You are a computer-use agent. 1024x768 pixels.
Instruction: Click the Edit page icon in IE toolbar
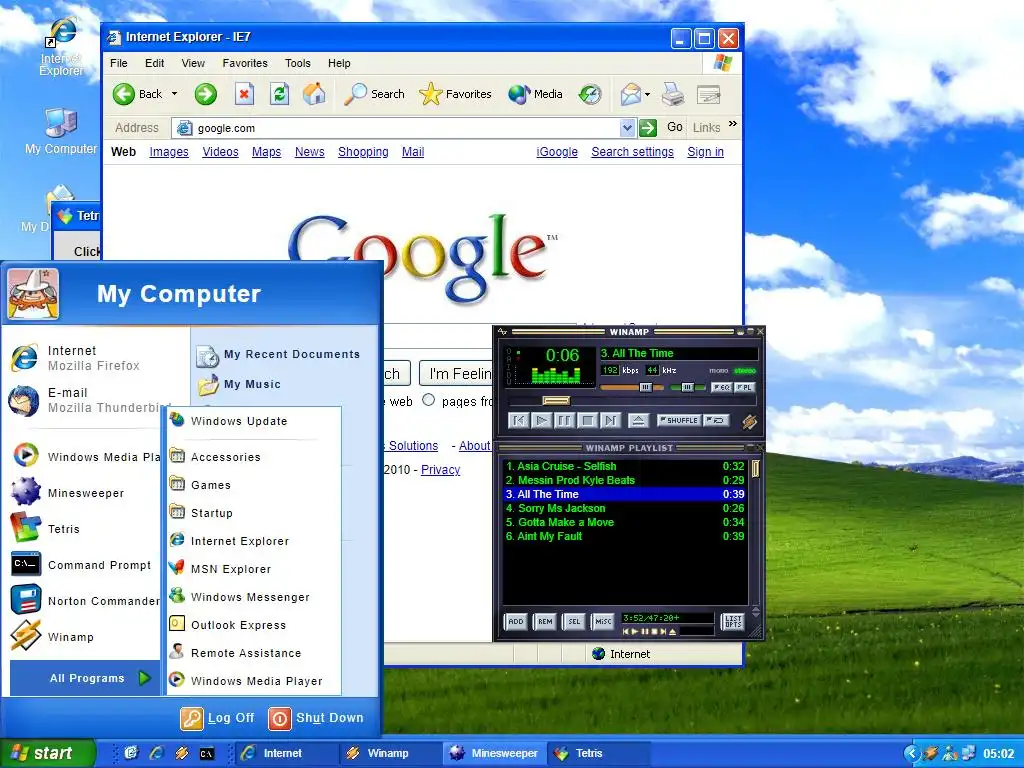point(709,95)
